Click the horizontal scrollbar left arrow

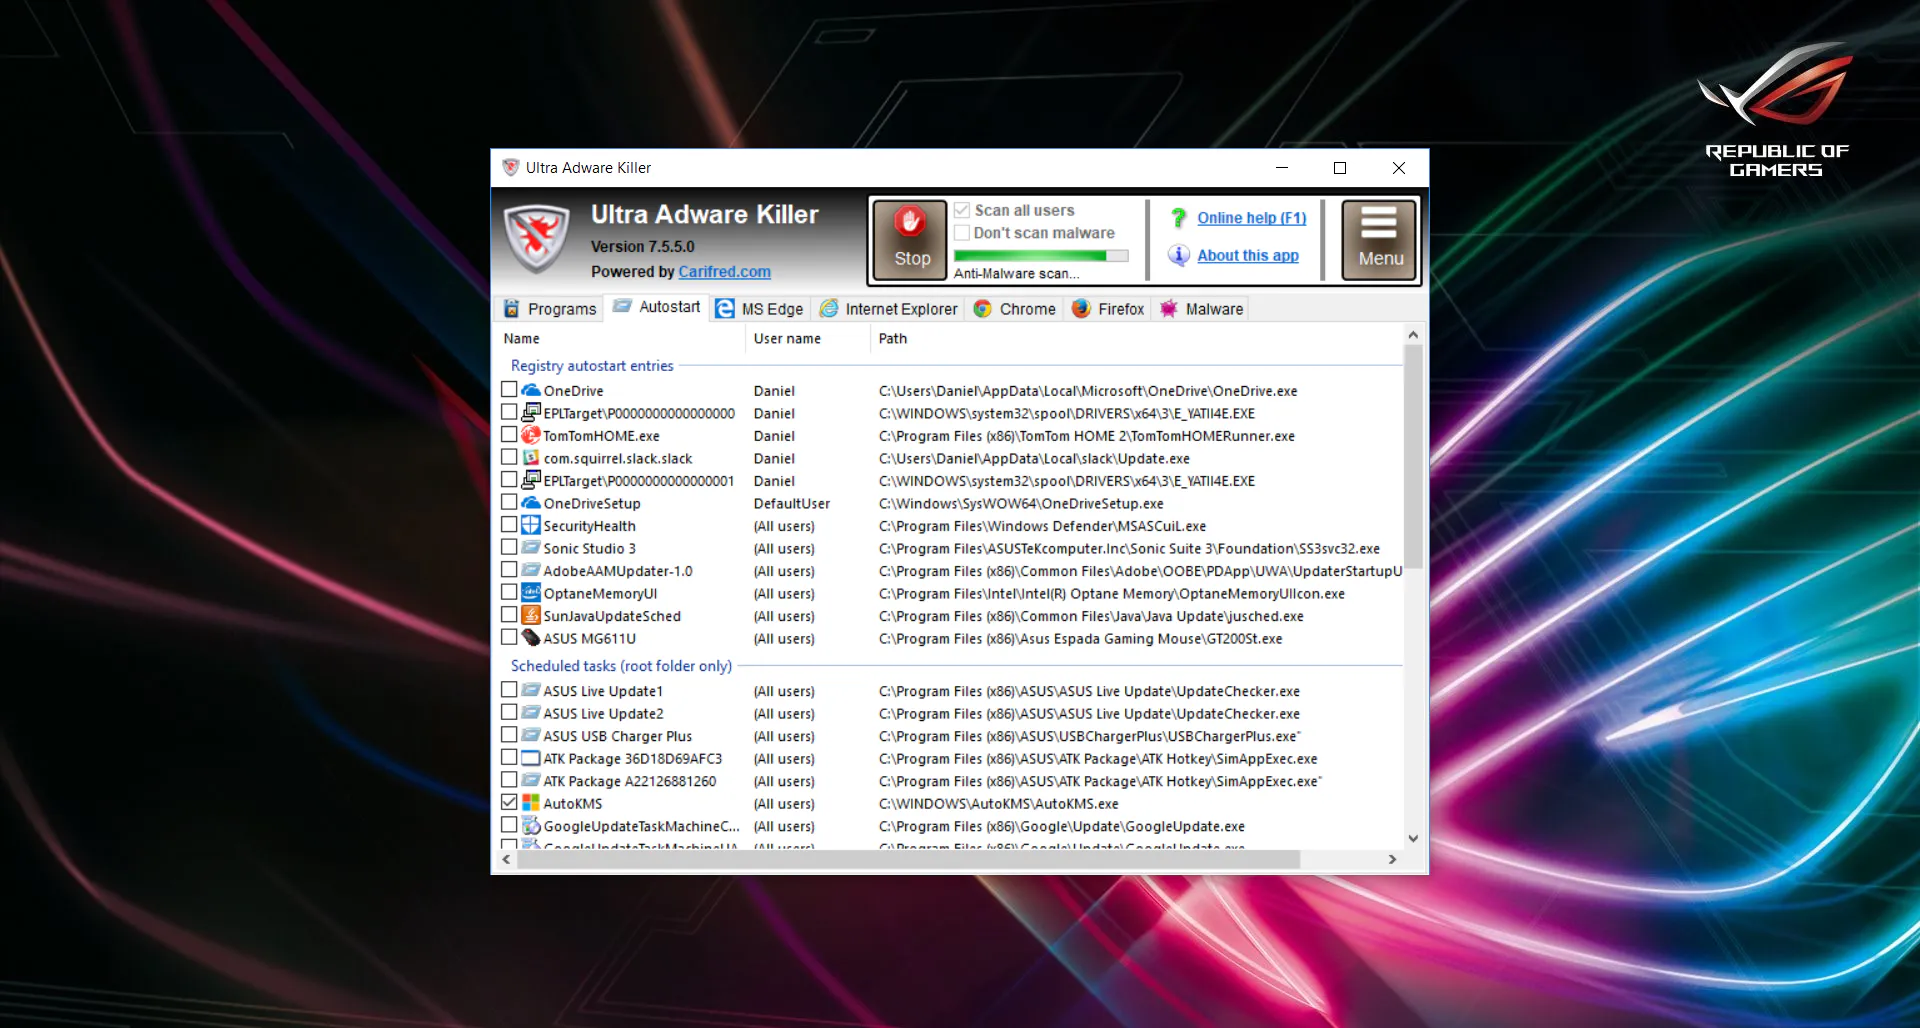click(x=507, y=859)
